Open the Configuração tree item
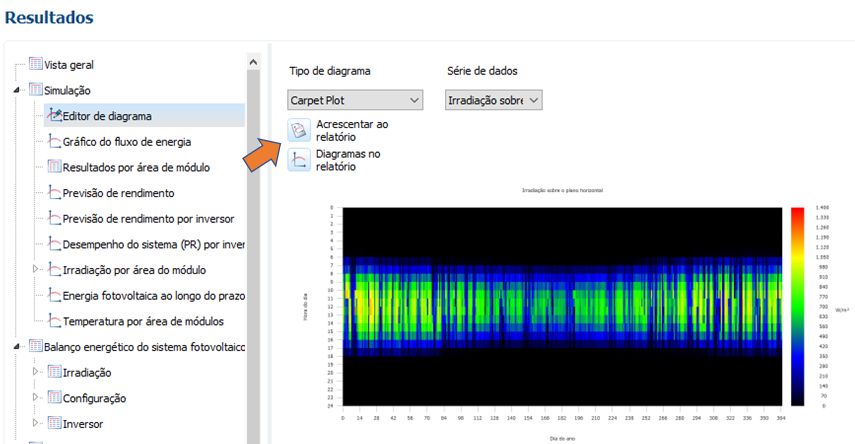The width and height of the screenshot is (855, 444). [x=95, y=398]
